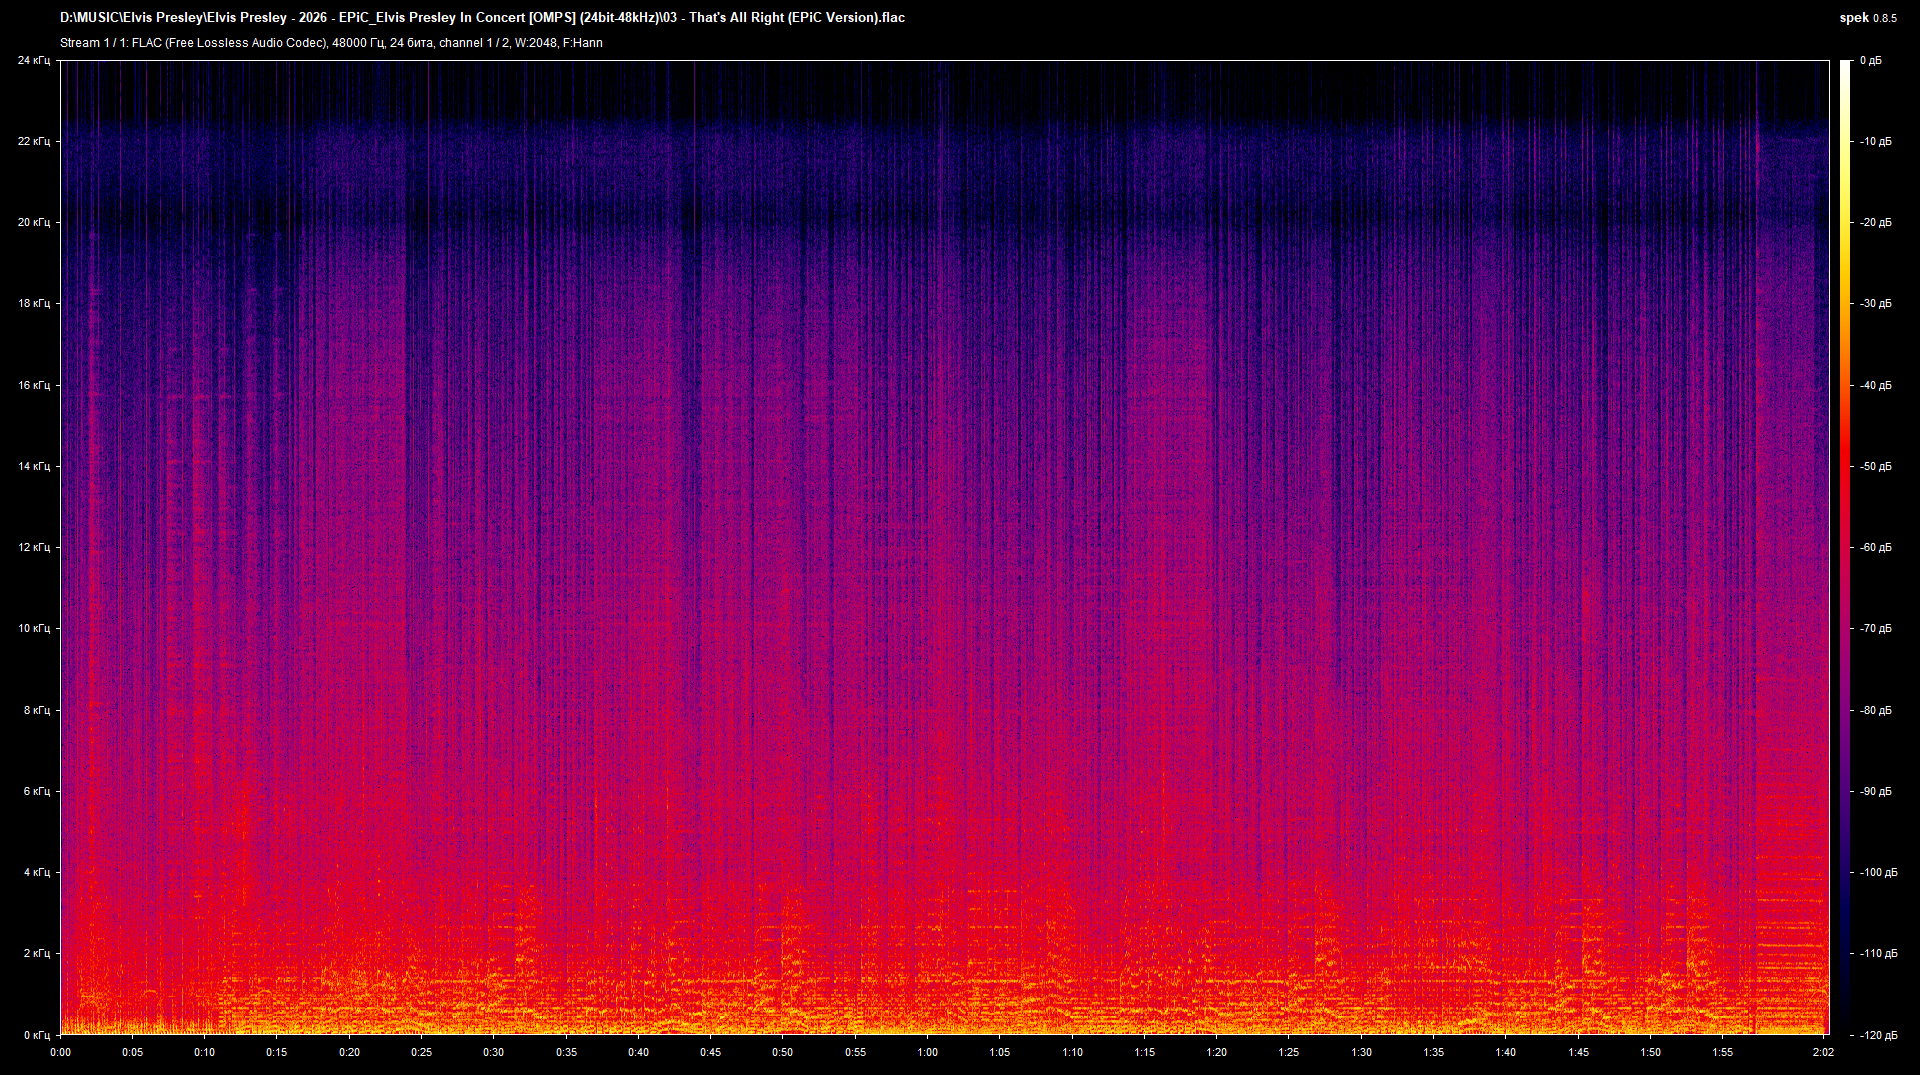The width and height of the screenshot is (1920, 1075).
Task: Click the 0 кГц frequency label
Action: pyautogui.click(x=36, y=1035)
